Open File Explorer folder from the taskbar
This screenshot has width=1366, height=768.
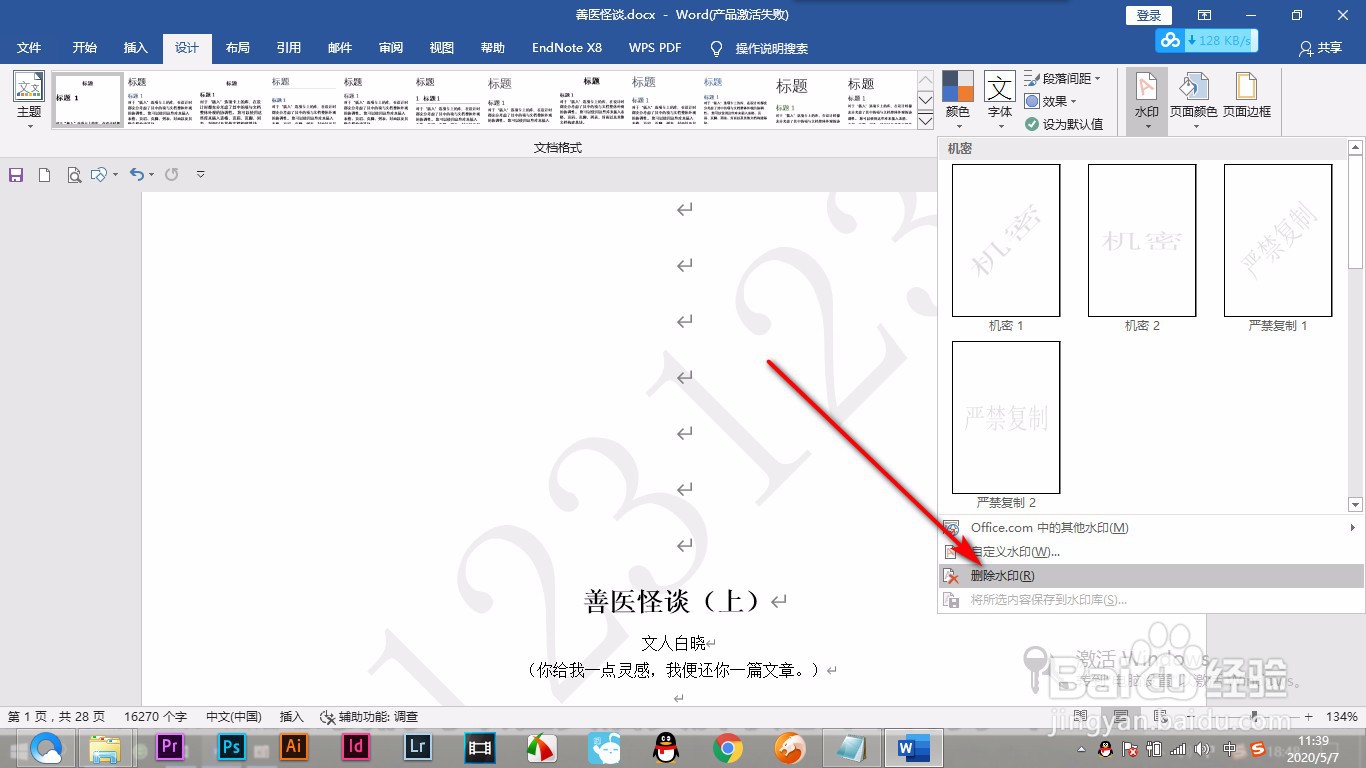tap(106, 748)
